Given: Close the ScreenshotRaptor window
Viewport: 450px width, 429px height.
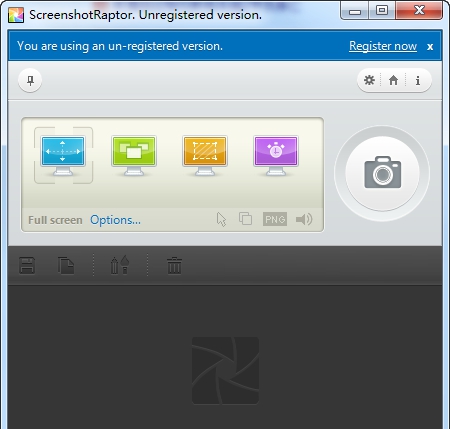Looking at the screenshot, I should 419,10.
